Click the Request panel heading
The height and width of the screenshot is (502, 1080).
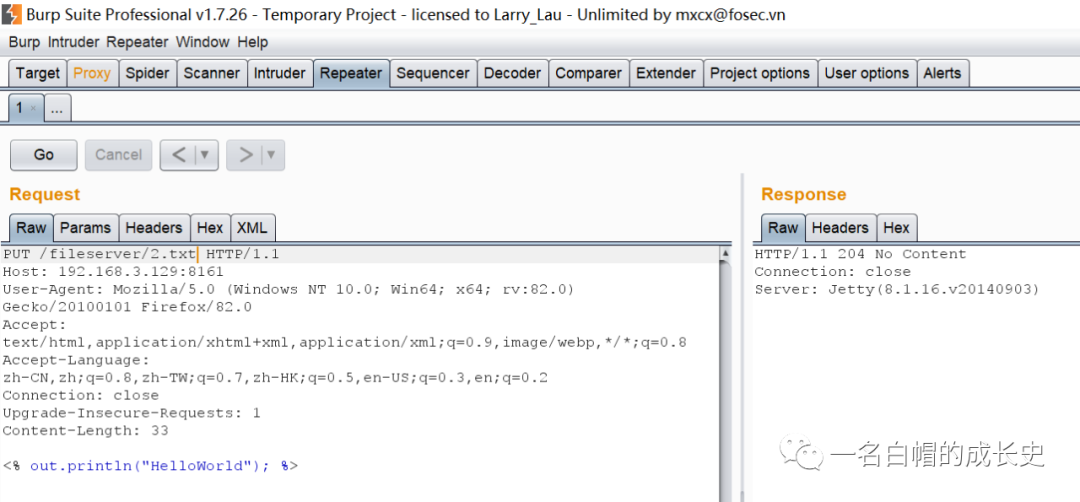tap(45, 195)
